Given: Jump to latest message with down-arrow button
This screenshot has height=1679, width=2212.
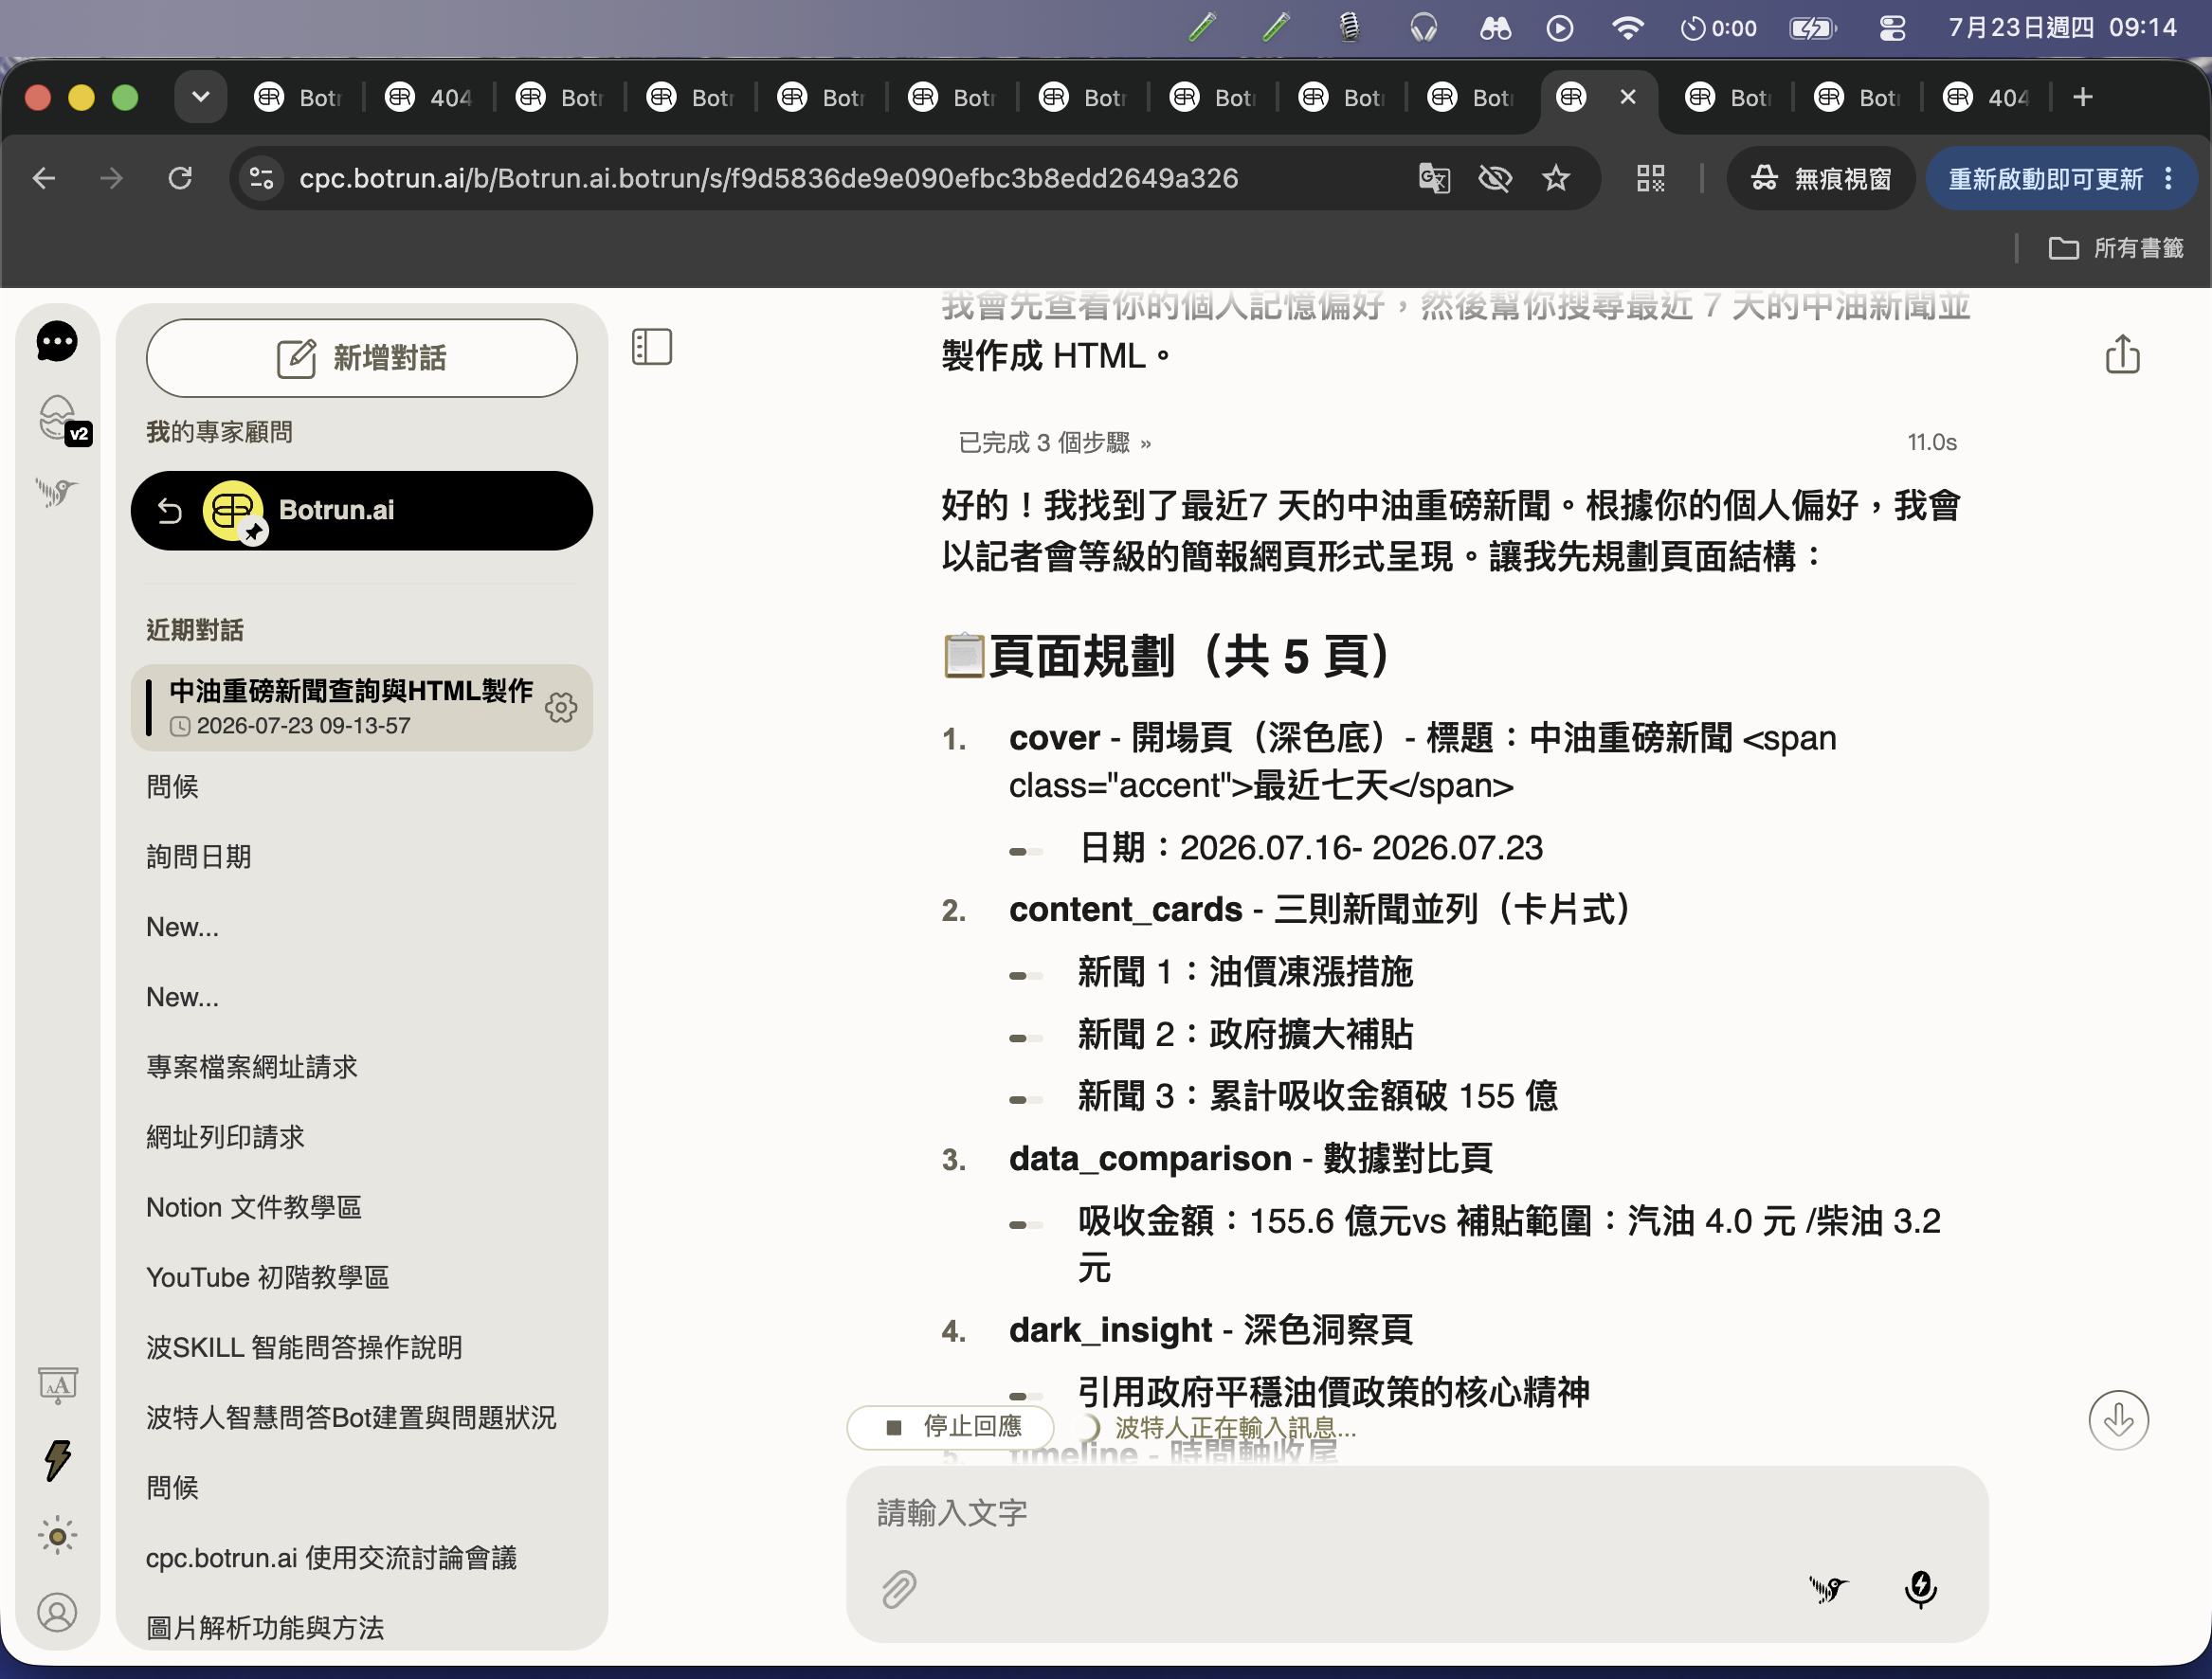Looking at the screenshot, I should 2118,1419.
